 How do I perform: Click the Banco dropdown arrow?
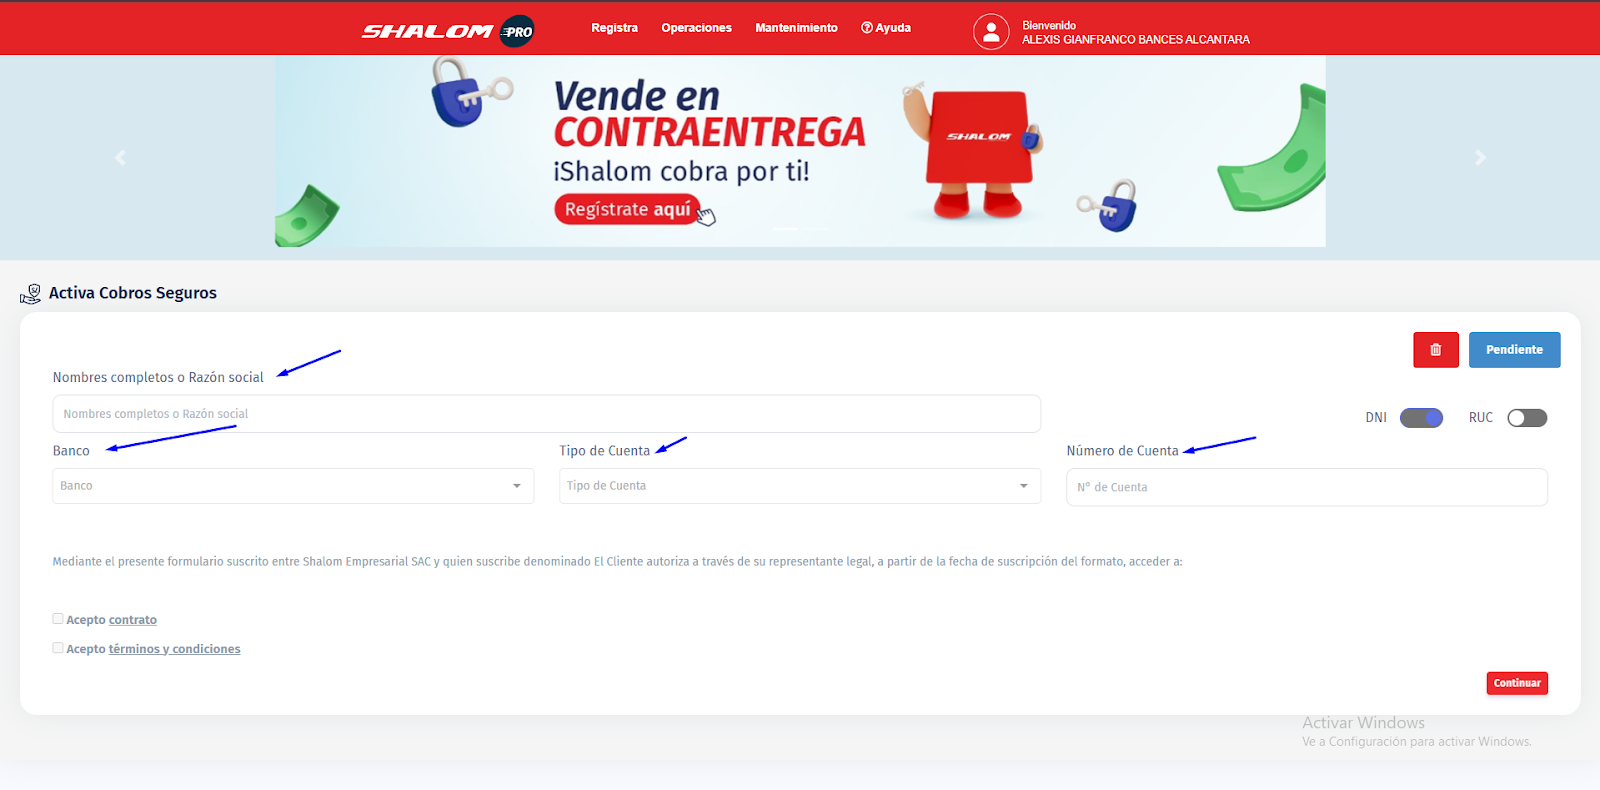[x=516, y=486]
